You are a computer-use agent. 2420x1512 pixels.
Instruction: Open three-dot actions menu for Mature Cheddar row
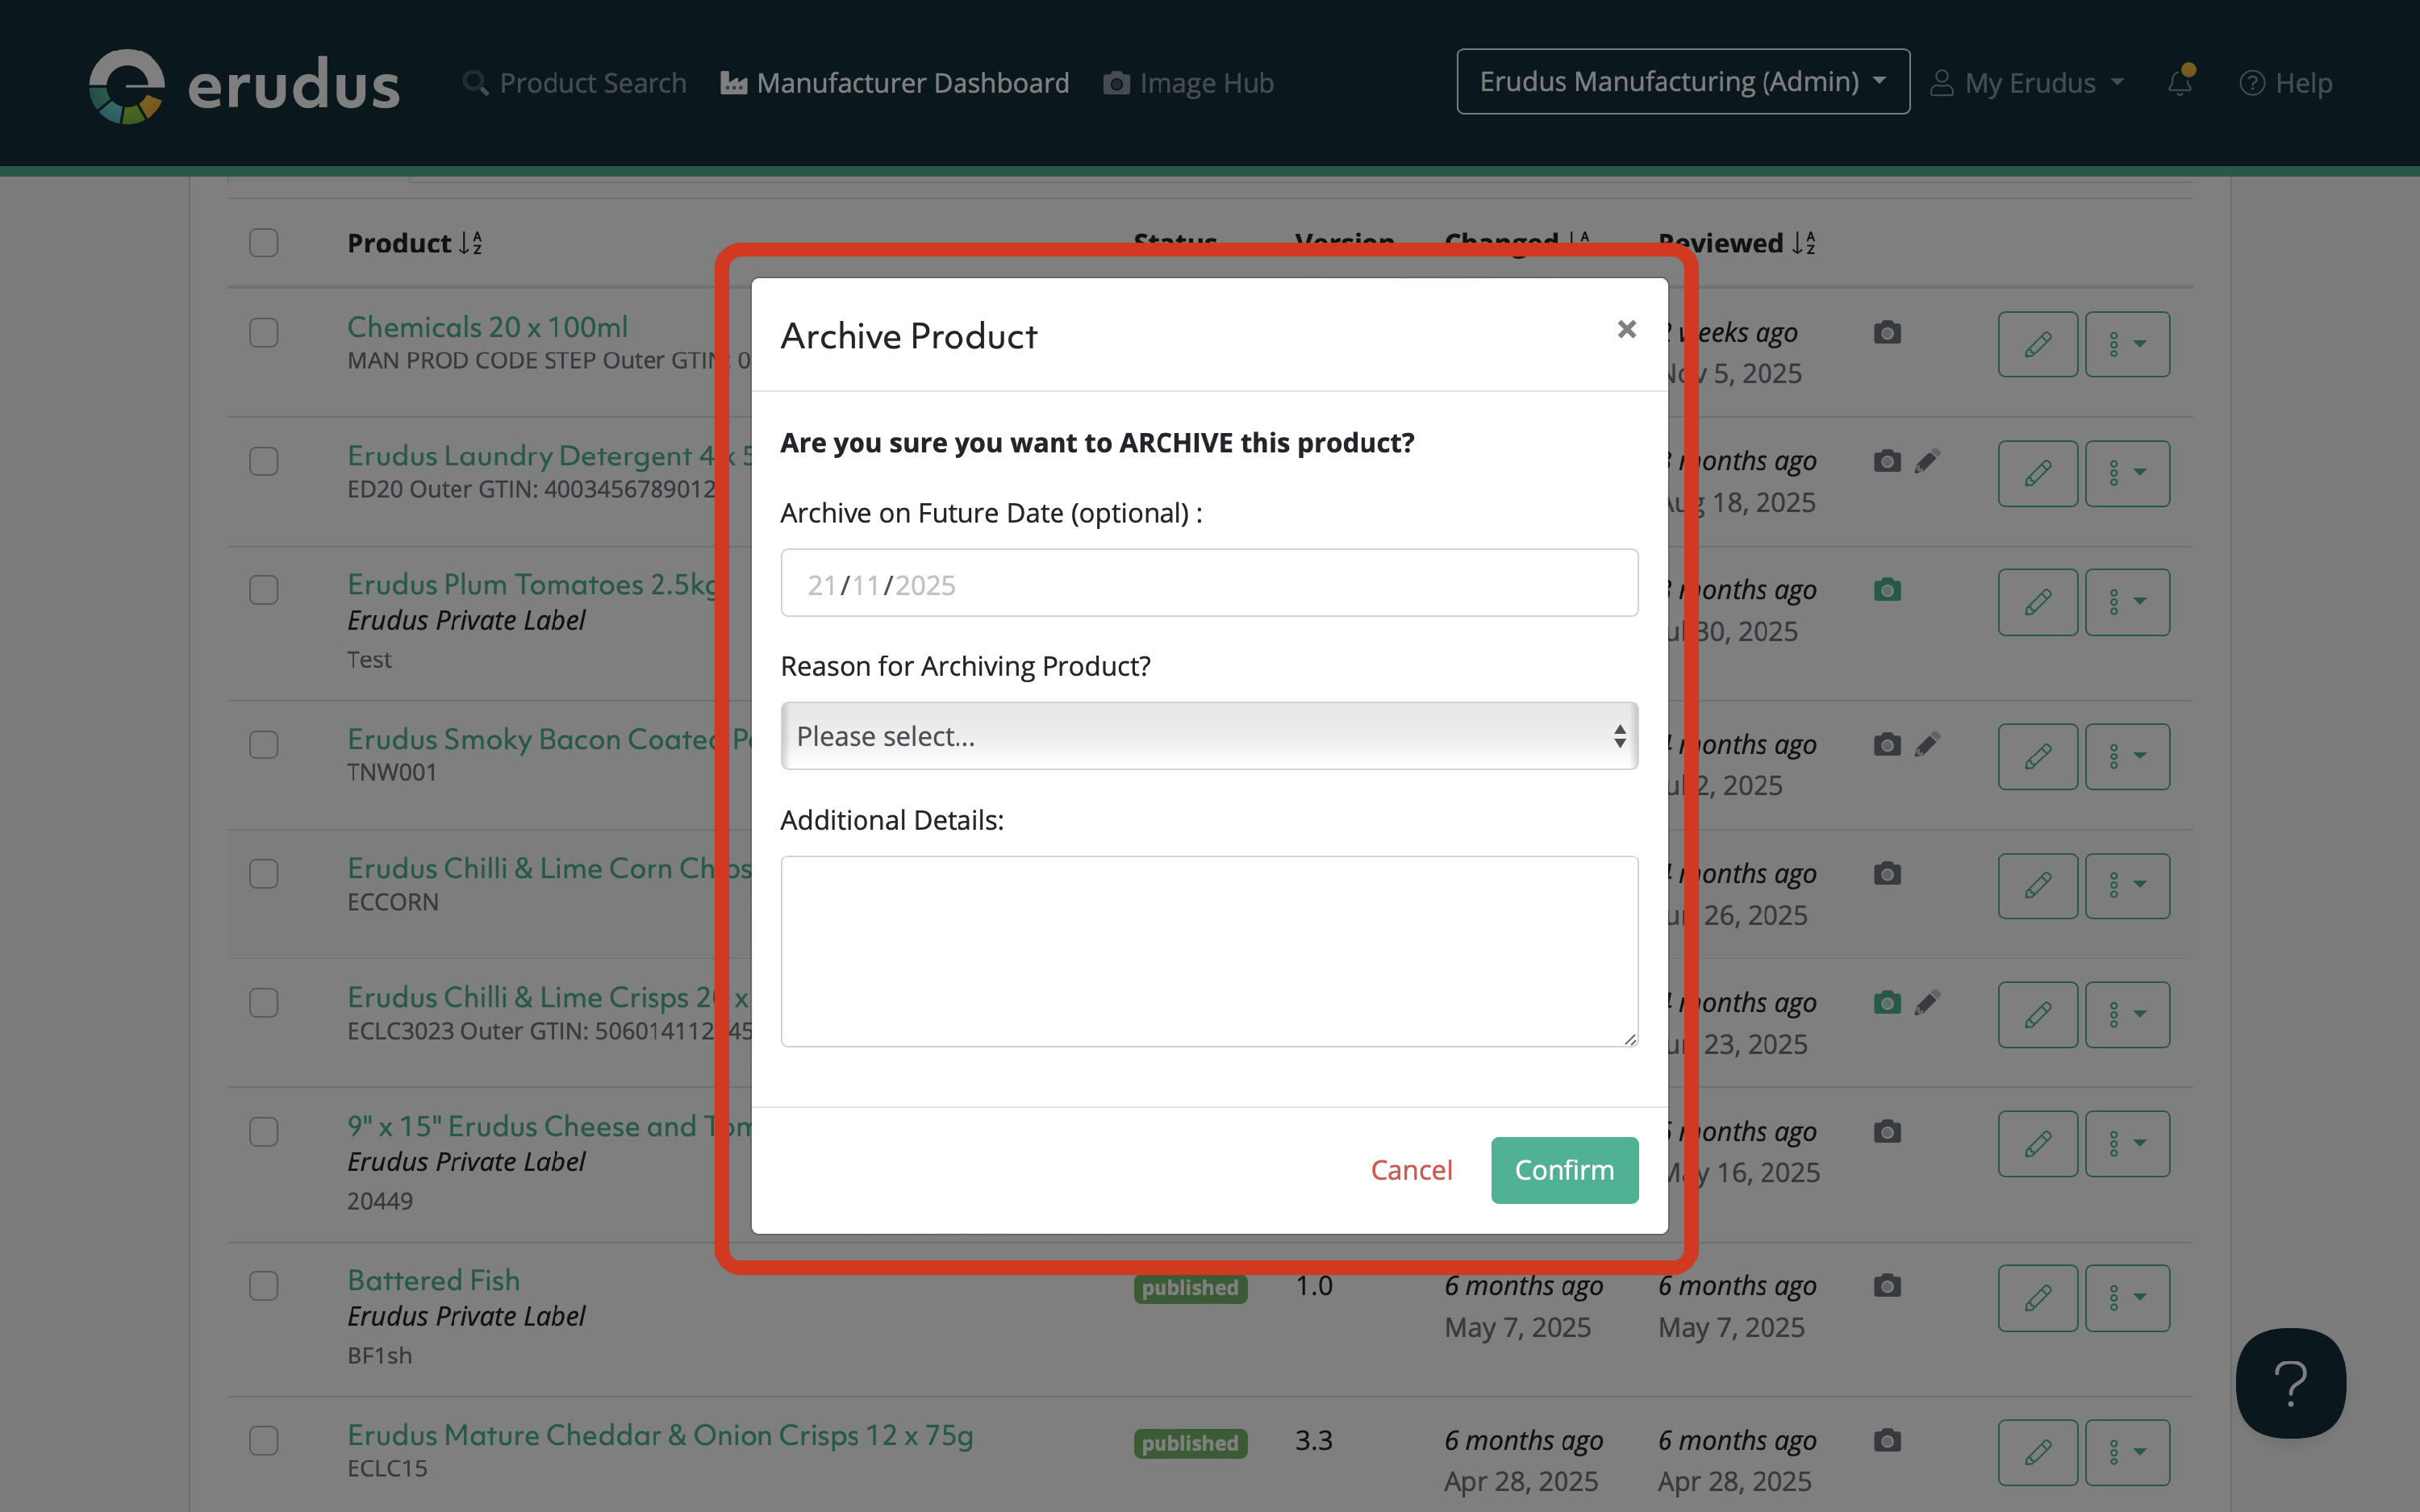tap(2127, 1452)
